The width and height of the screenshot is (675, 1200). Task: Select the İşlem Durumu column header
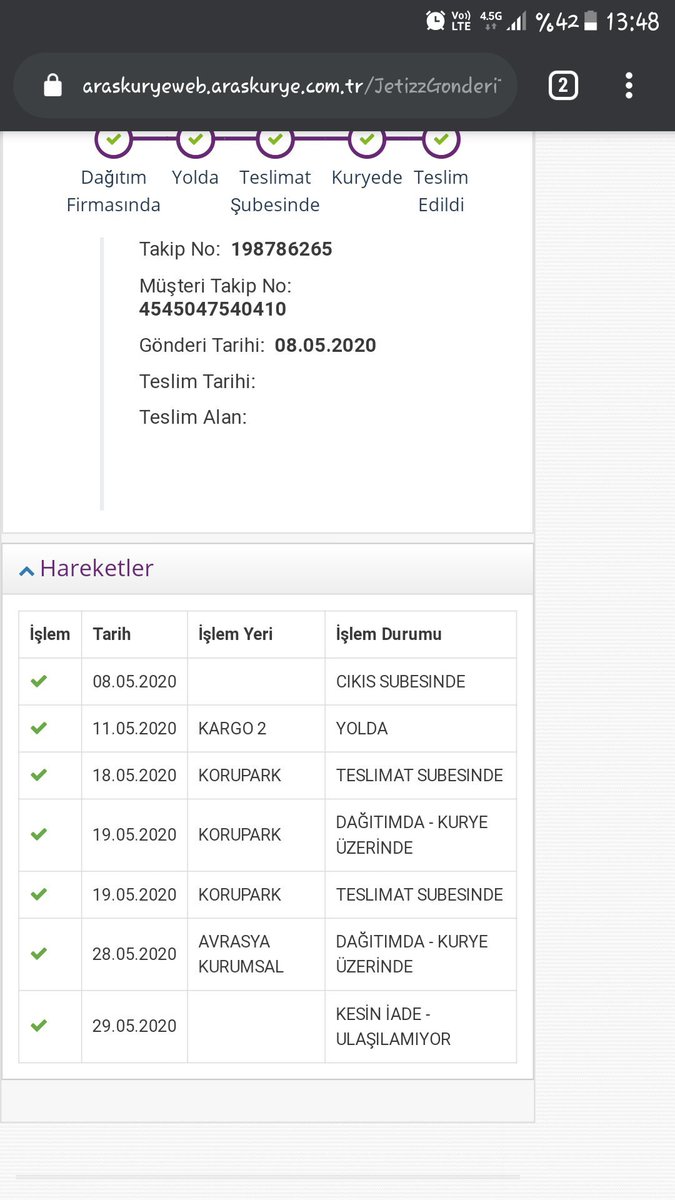389,634
